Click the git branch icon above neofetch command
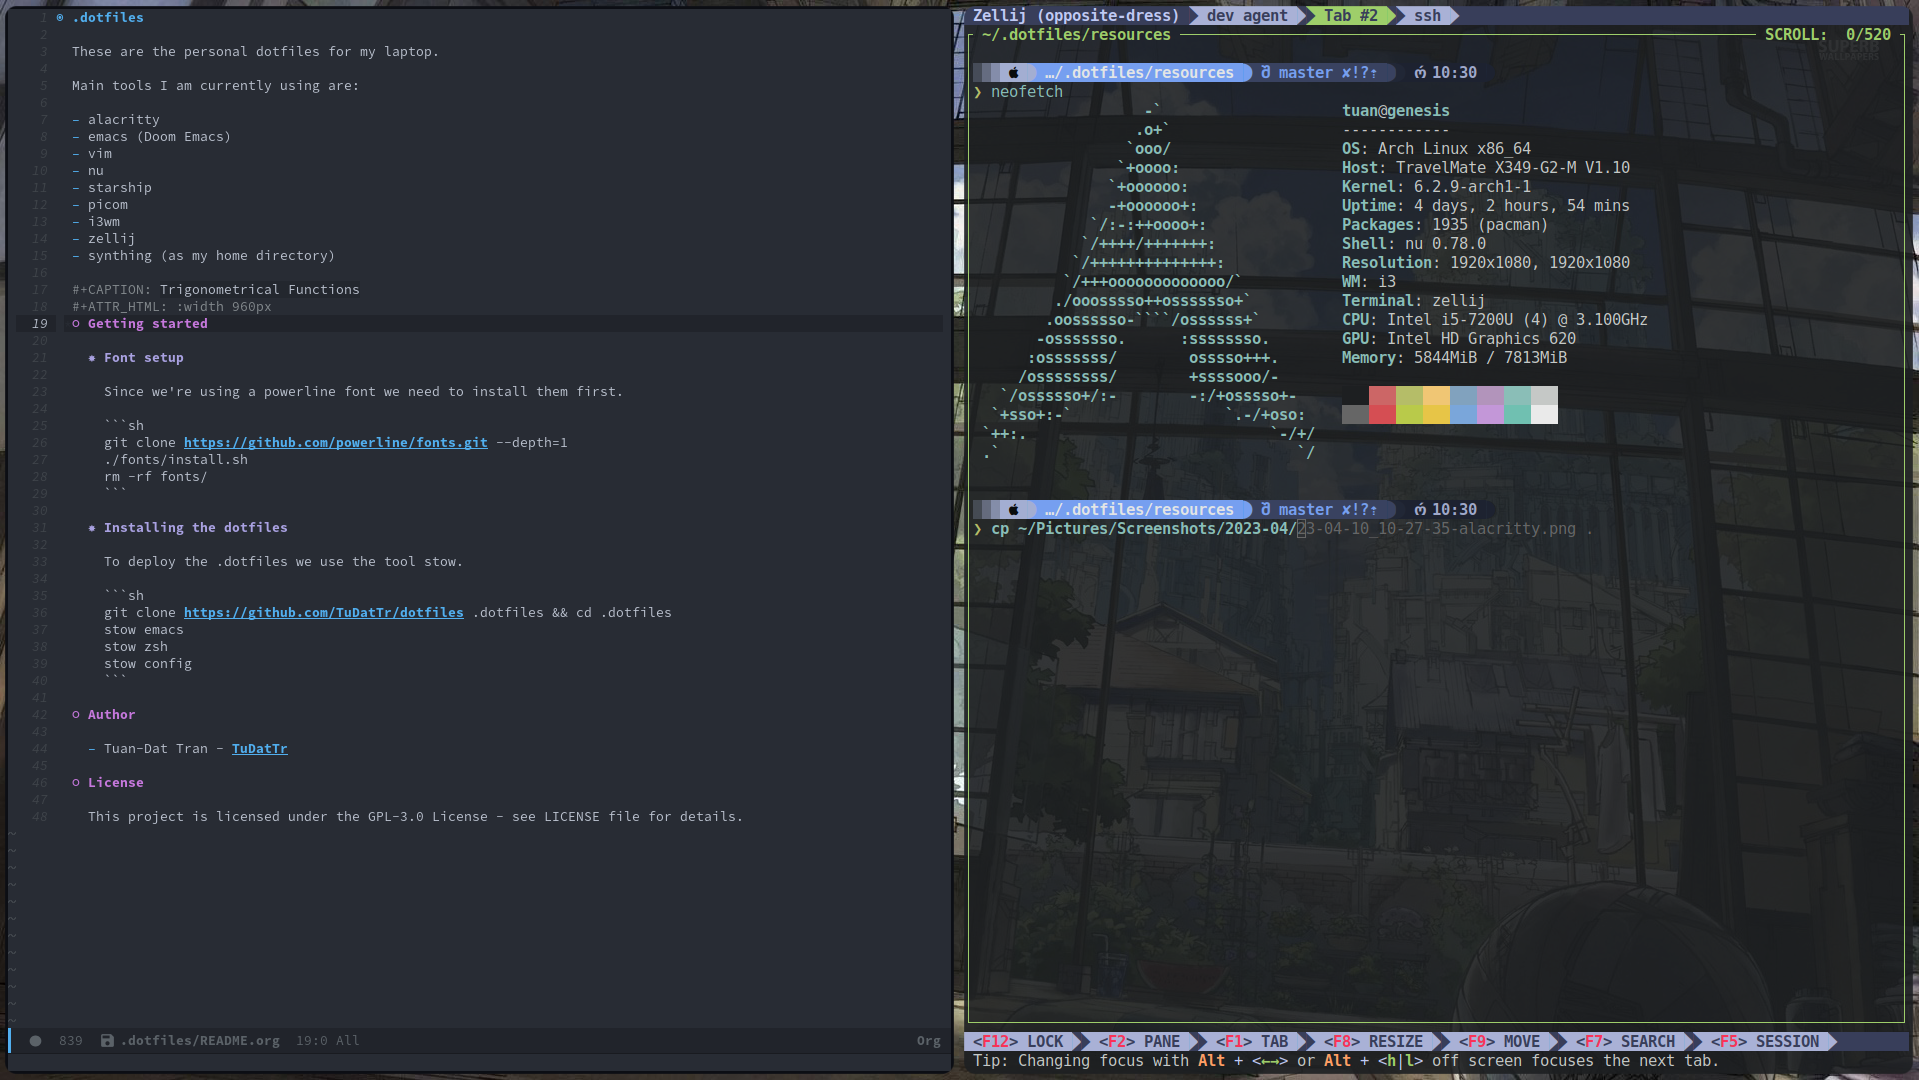Viewport: 1919px width, 1080px height. [1265, 73]
